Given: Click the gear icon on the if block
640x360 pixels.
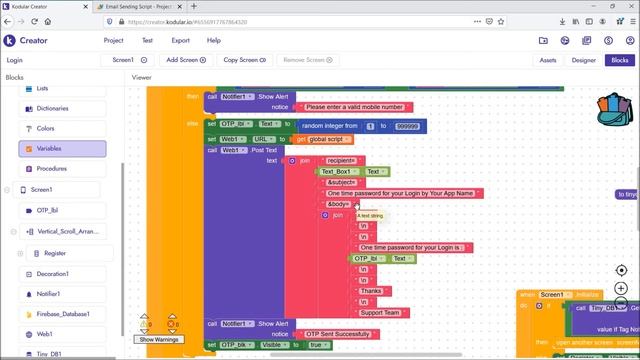Looking at the screenshot, I should click(x=539, y=306).
